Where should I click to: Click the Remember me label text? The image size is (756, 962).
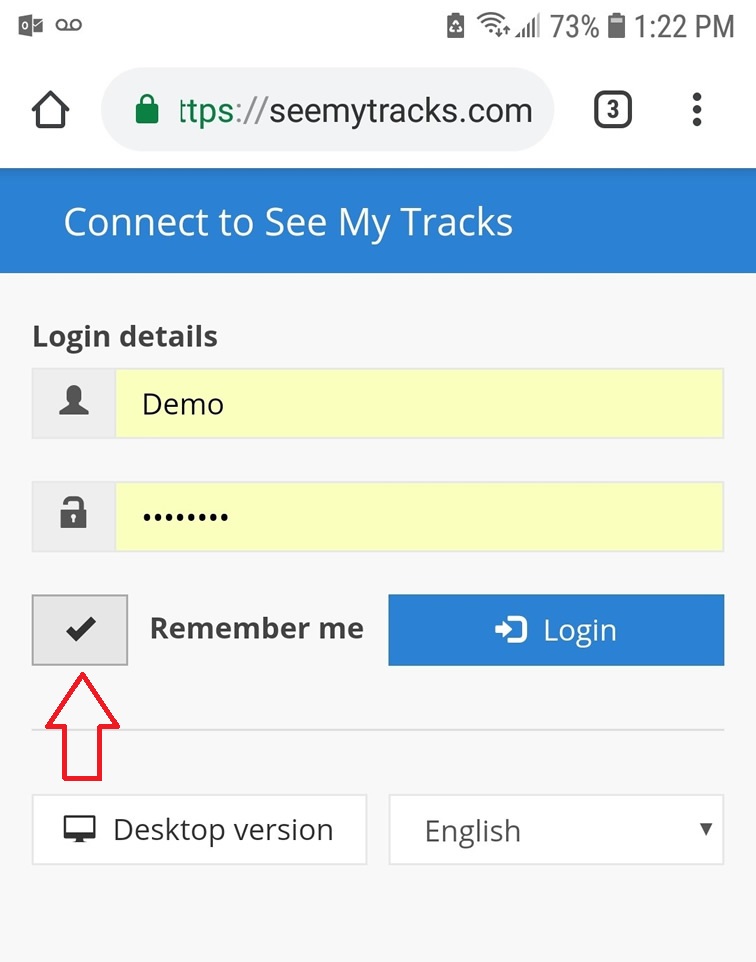pos(256,628)
